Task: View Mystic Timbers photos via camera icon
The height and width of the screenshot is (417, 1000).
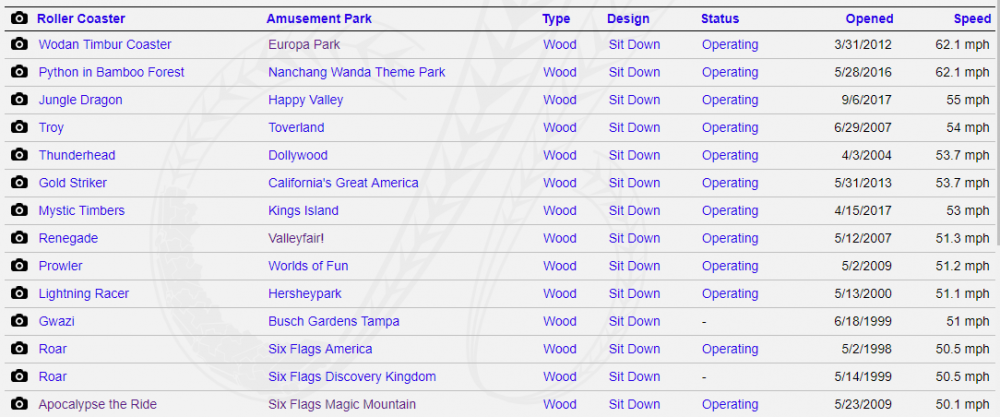Action: click(19, 210)
